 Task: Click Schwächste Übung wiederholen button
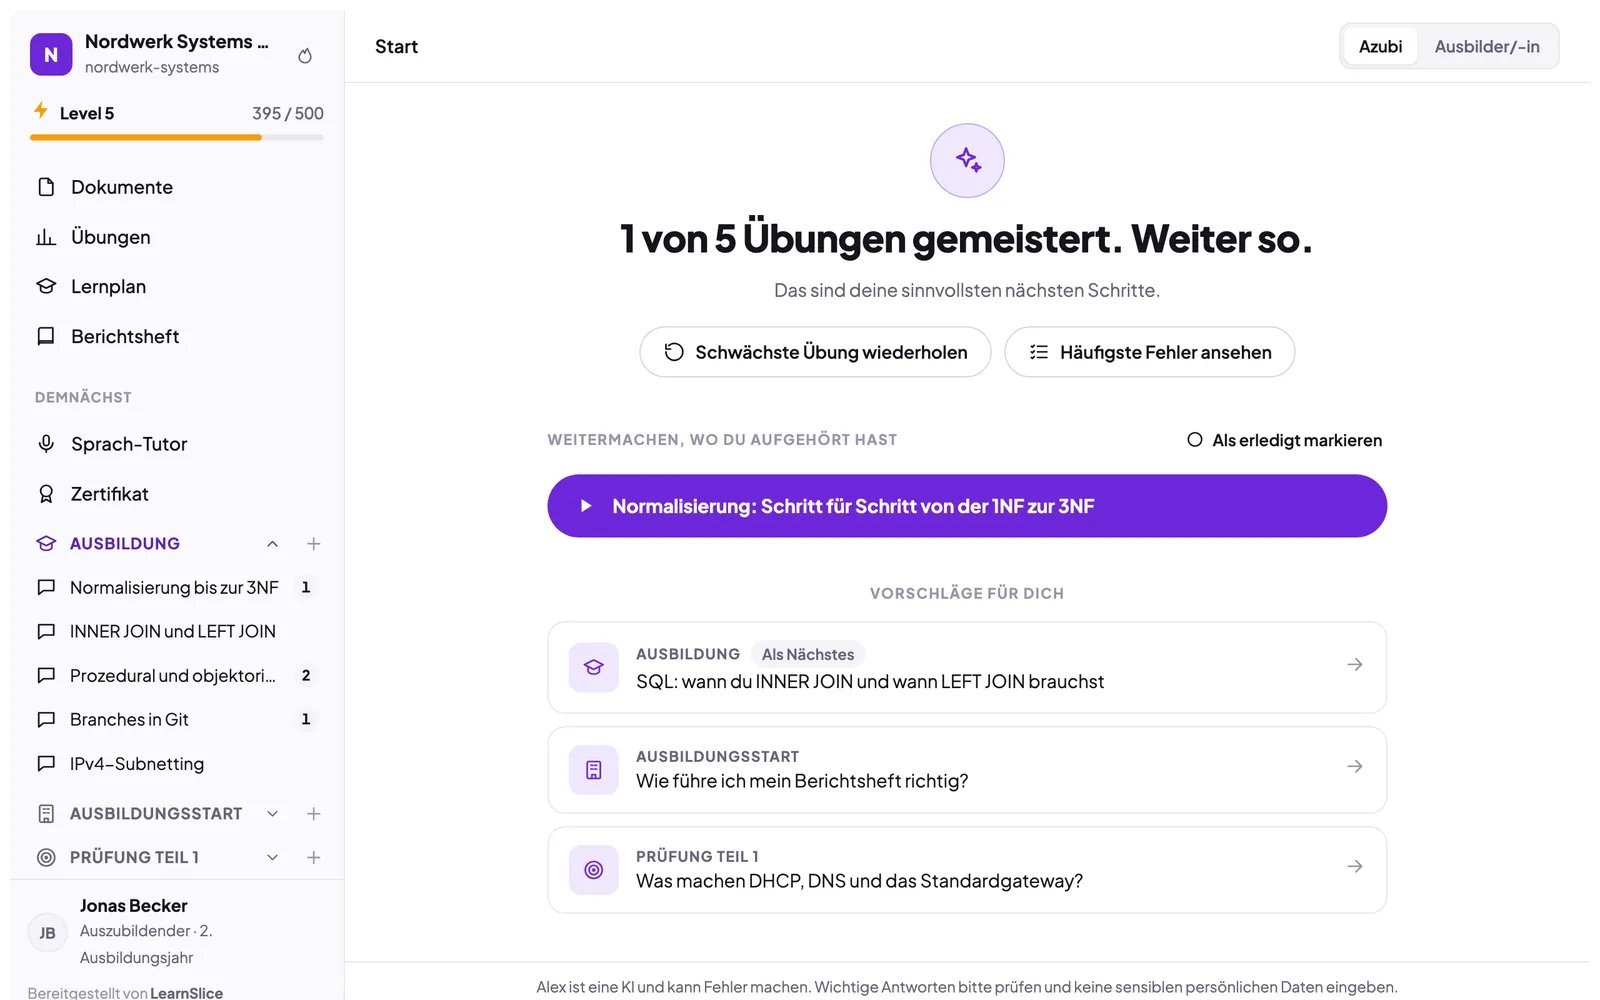pyautogui.click(x=815, y=352)
